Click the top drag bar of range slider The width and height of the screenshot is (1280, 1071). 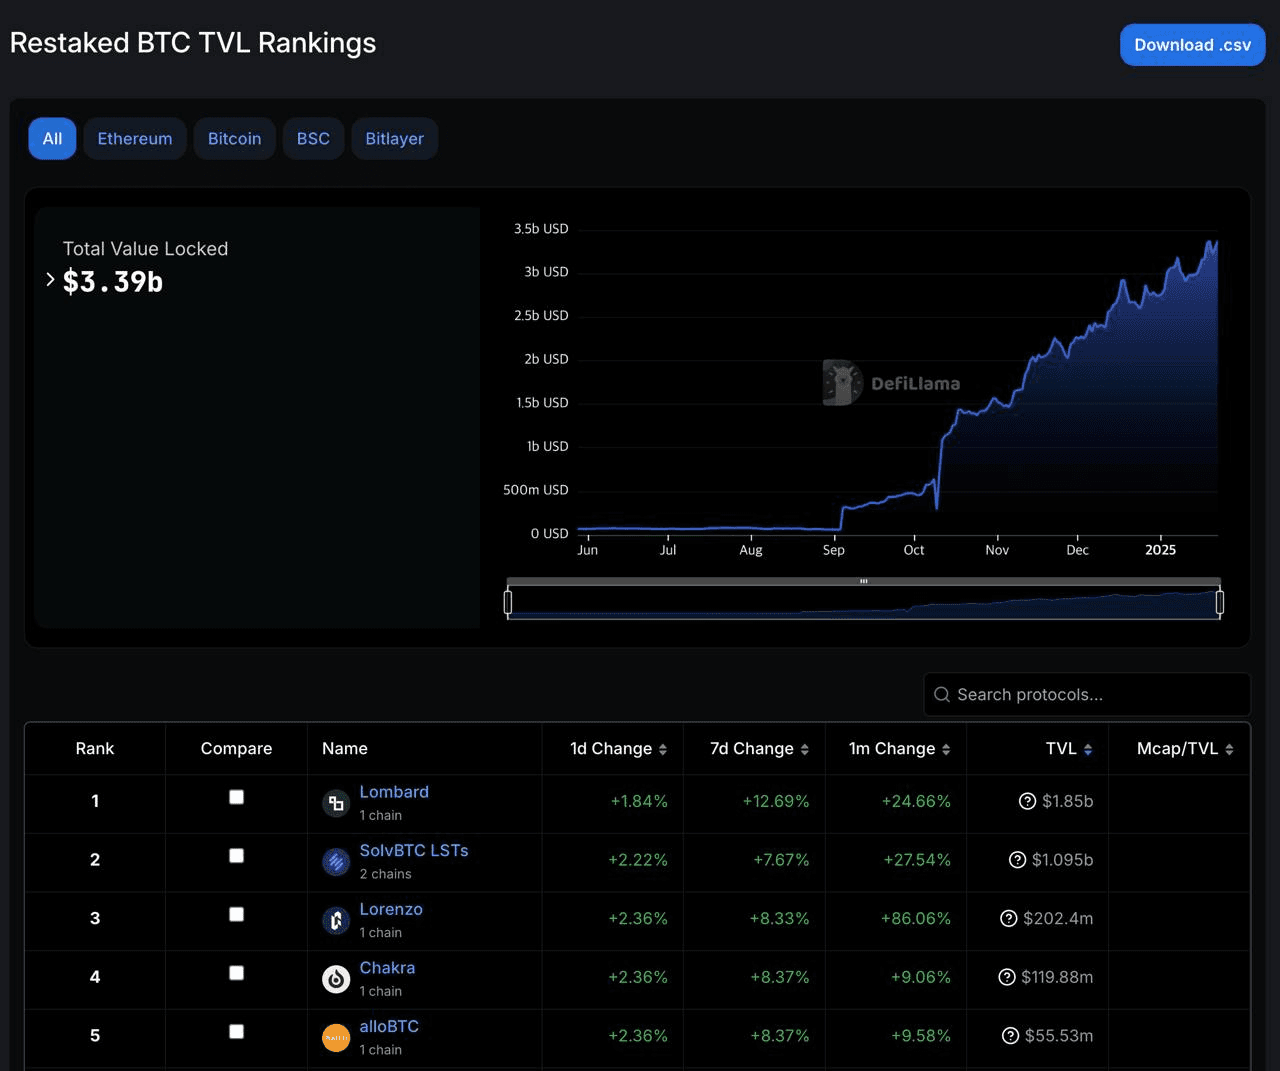[863, 581]
